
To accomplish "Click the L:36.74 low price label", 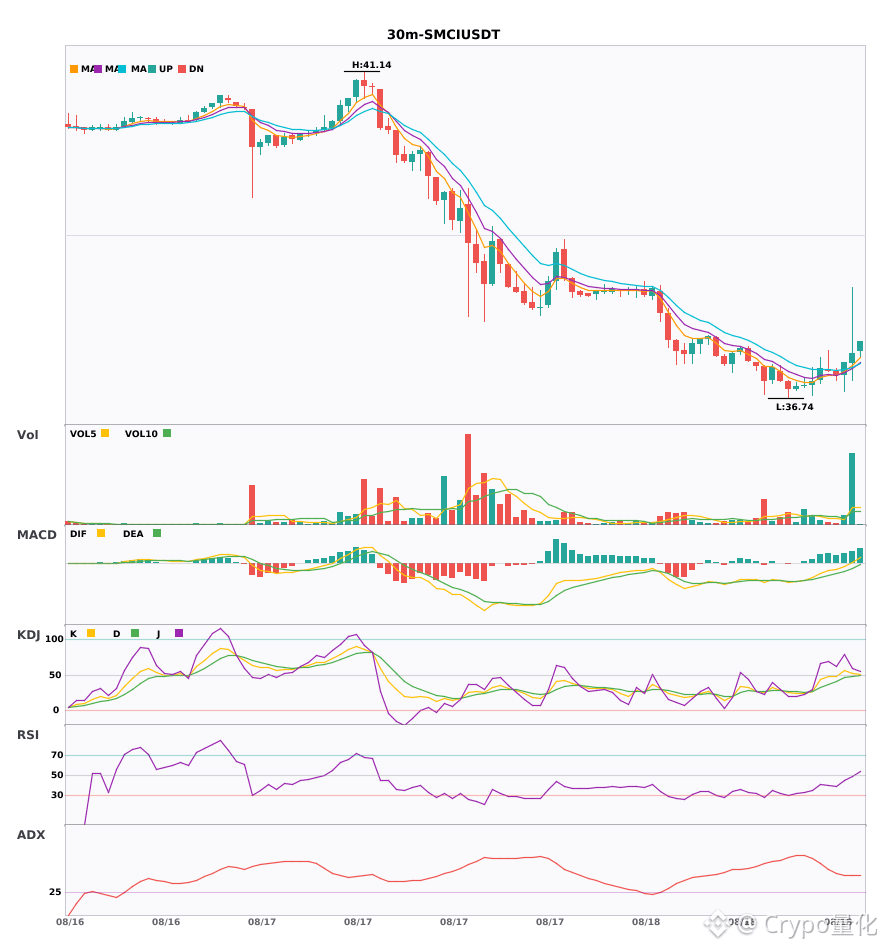I will coord(795,407).
